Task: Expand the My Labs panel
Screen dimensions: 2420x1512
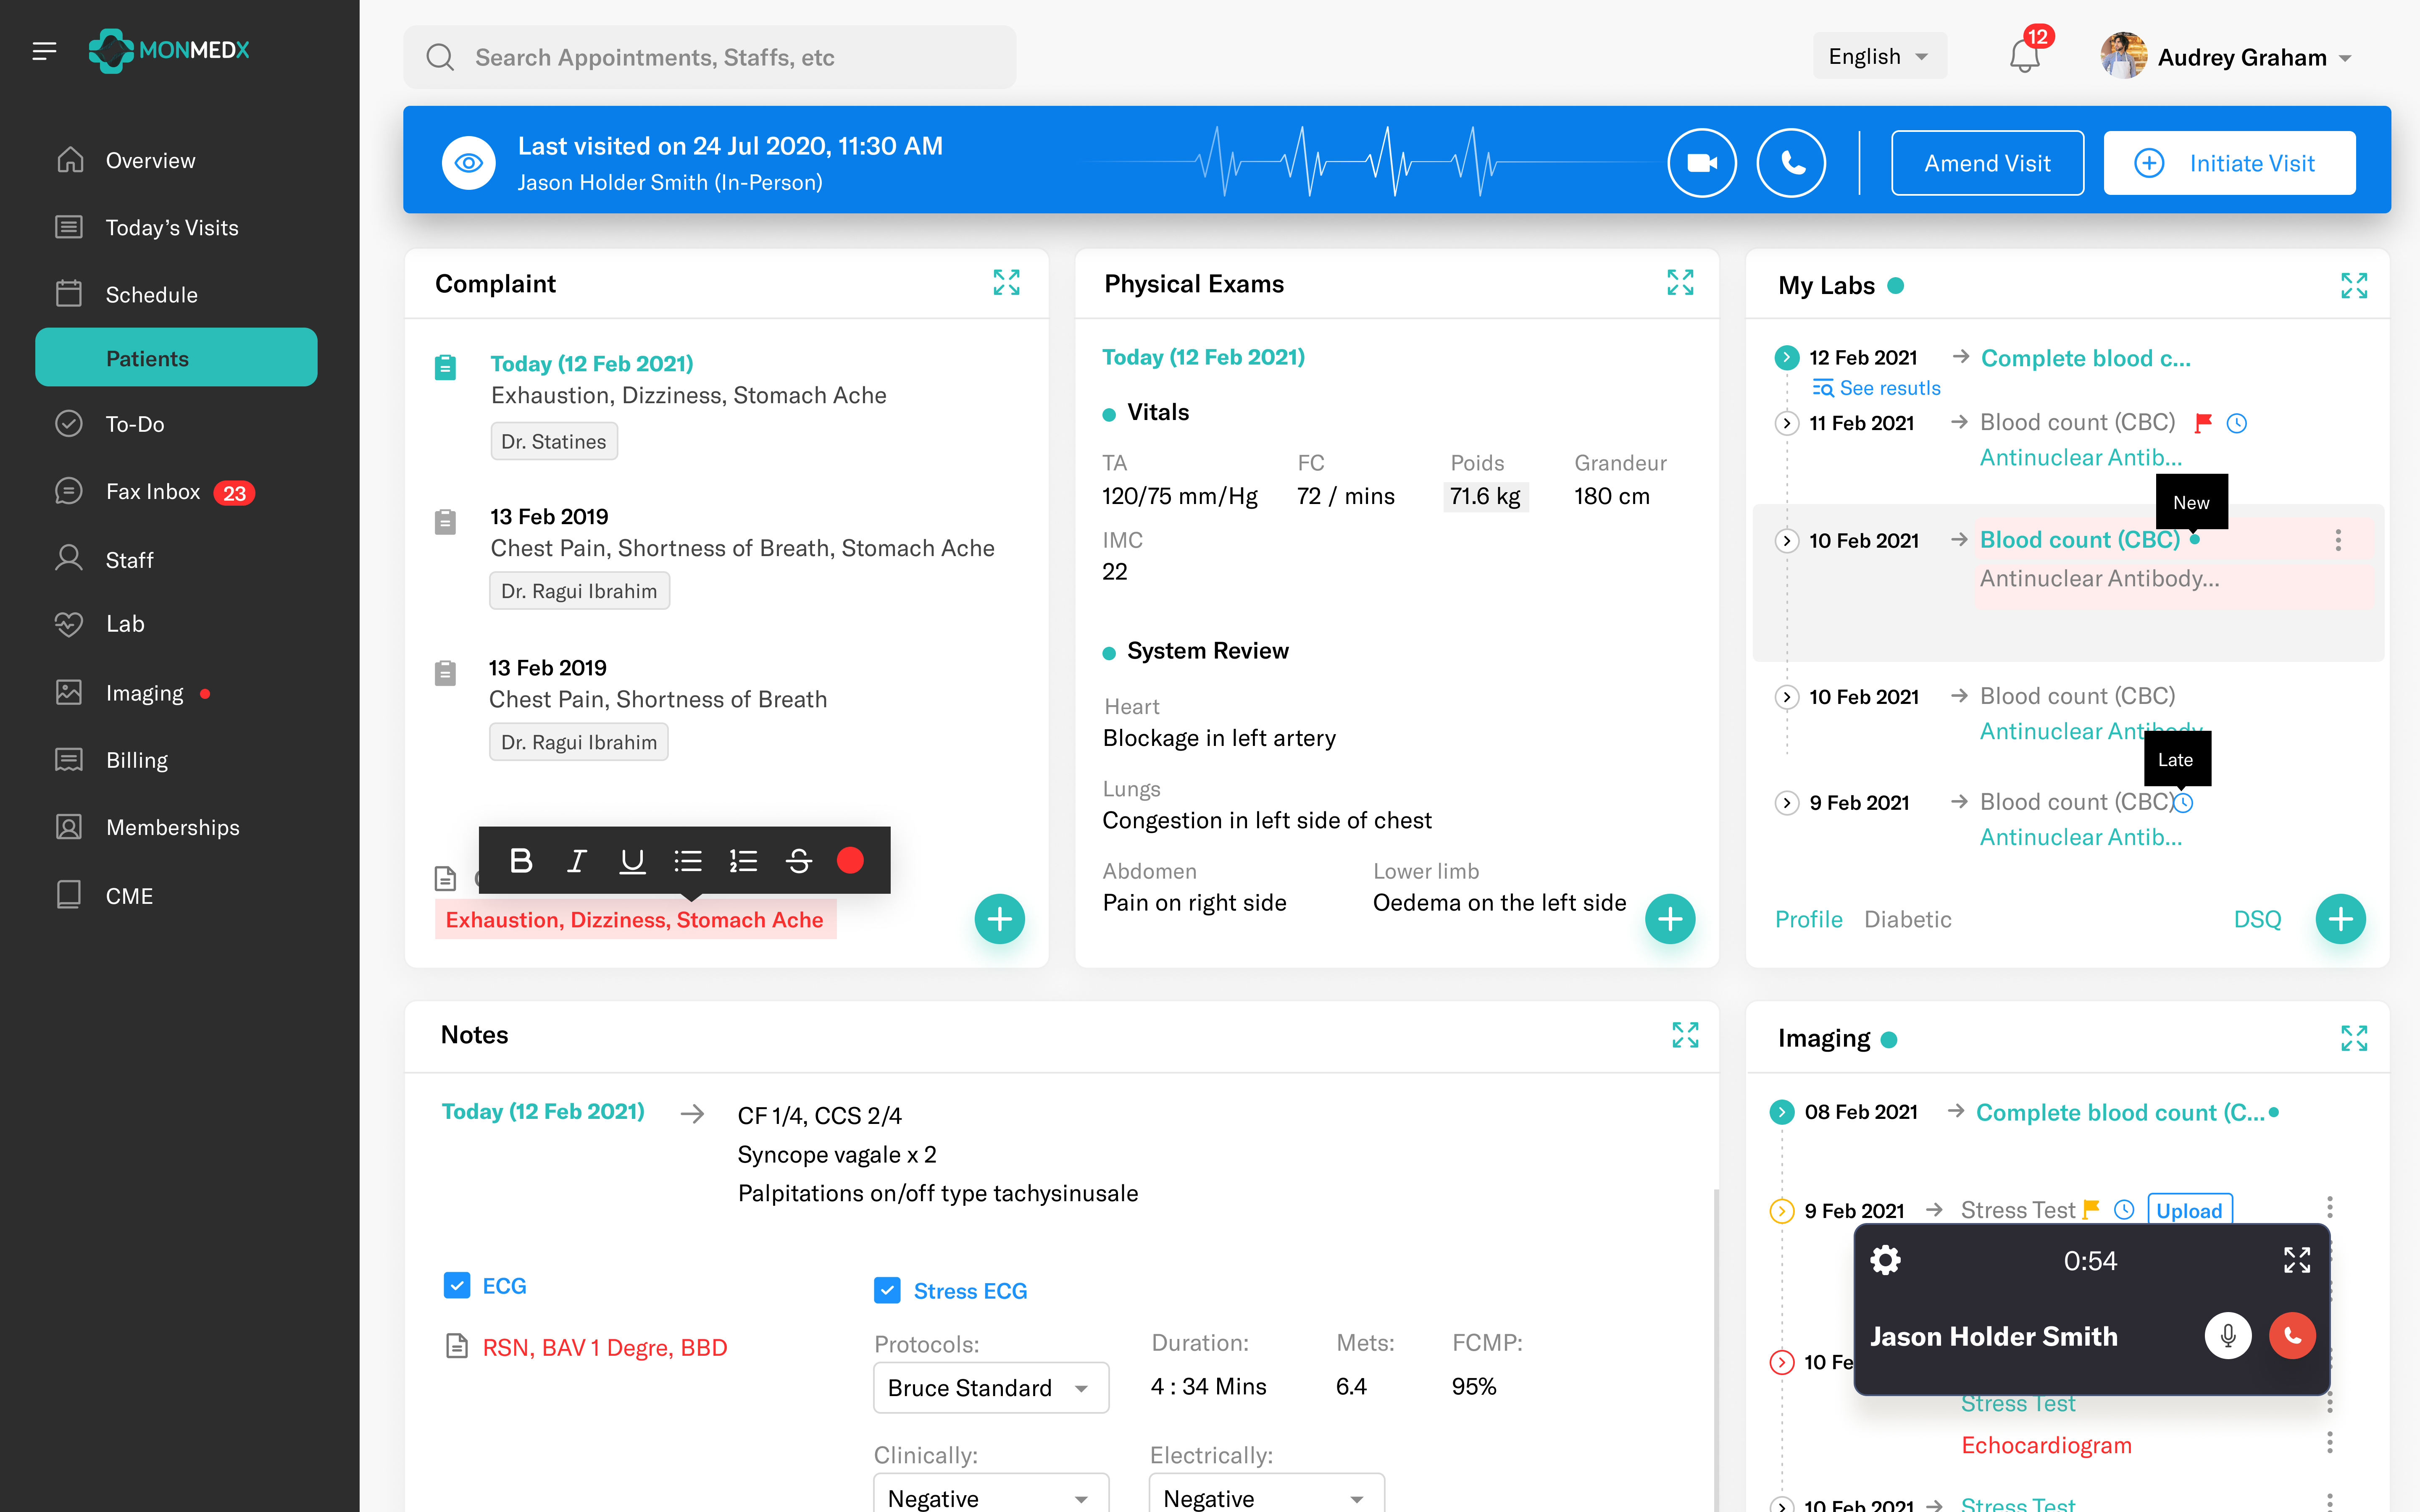Action: click(2353, 286)
